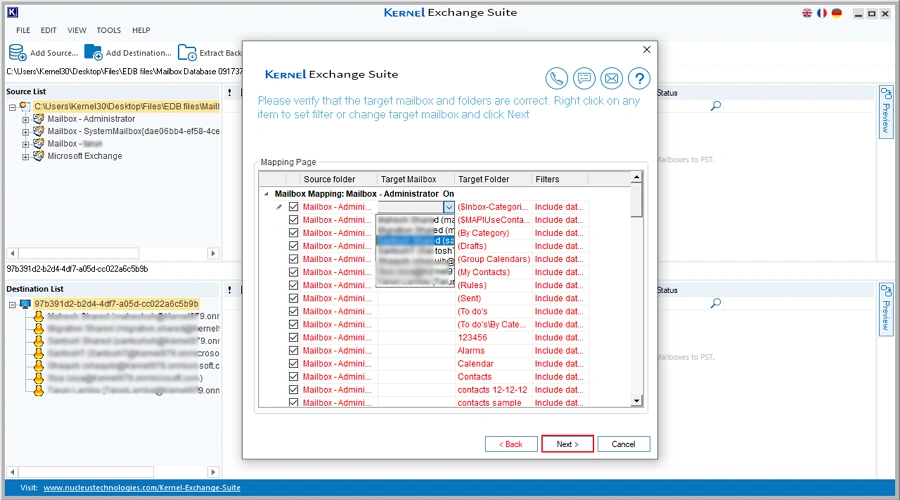Click the email envelope support icon
Viewport: 900px width, 500px height.
pos(611,79)
